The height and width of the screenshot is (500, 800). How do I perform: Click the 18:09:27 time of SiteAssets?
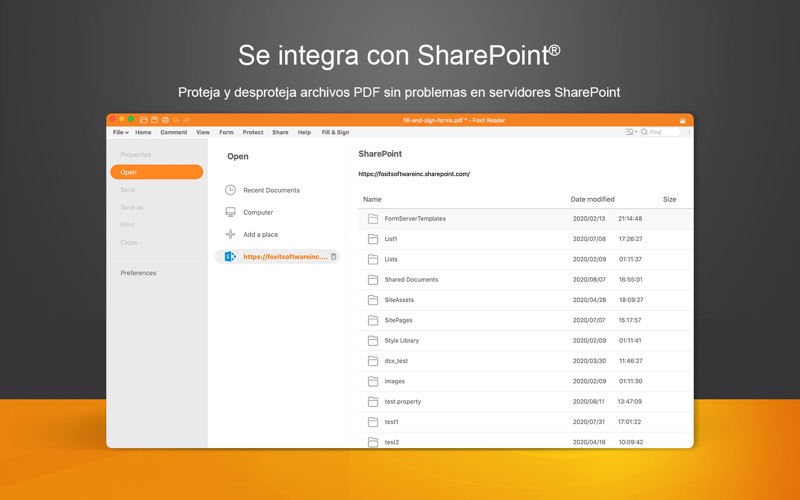[631, 300]
